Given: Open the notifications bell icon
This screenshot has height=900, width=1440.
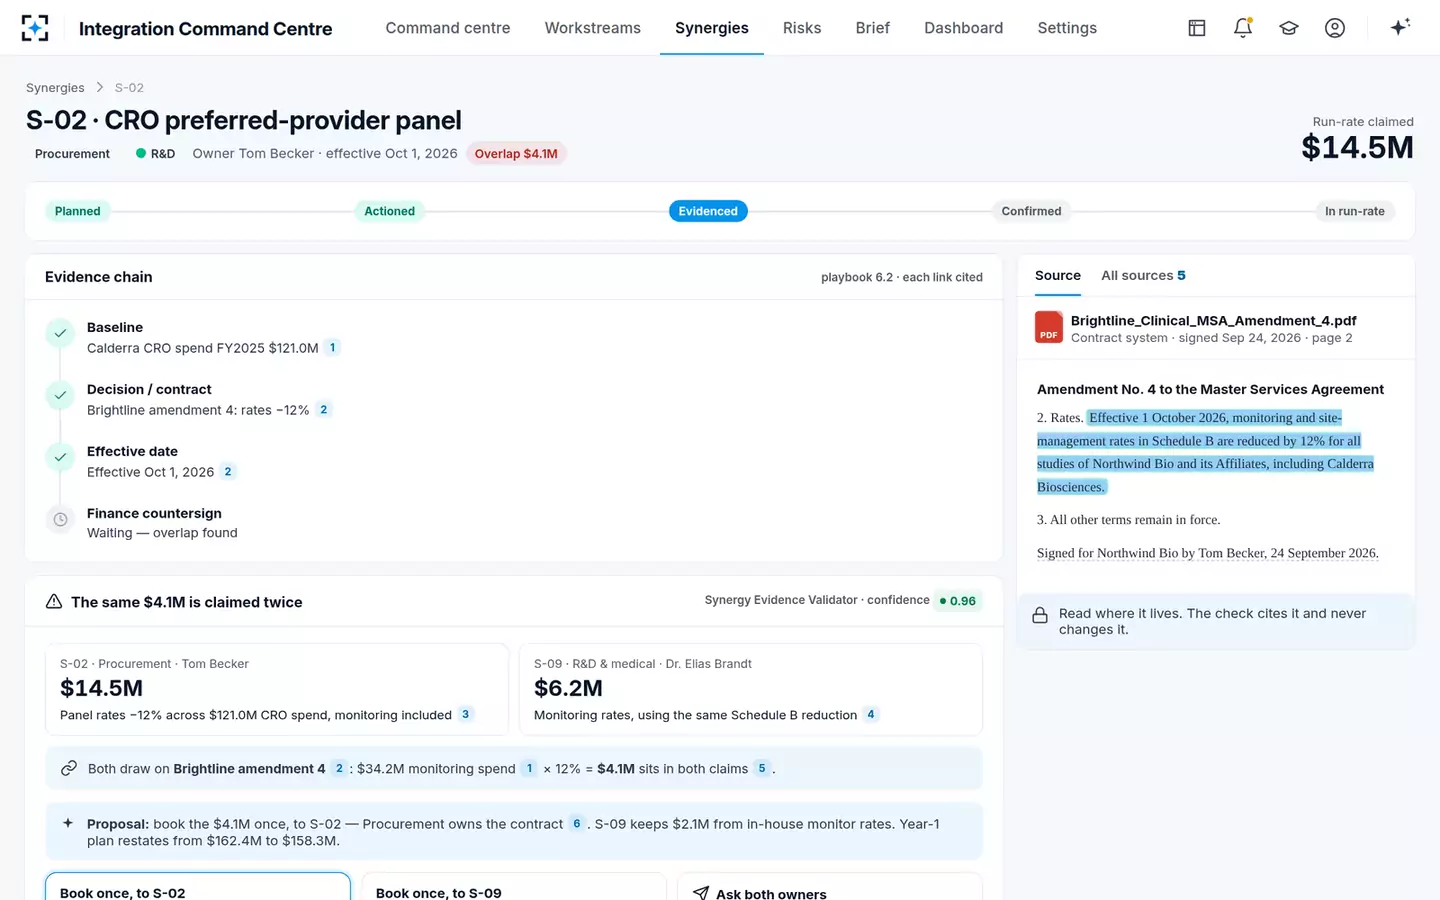Looking at the screenshot, I should (1243, 28).
